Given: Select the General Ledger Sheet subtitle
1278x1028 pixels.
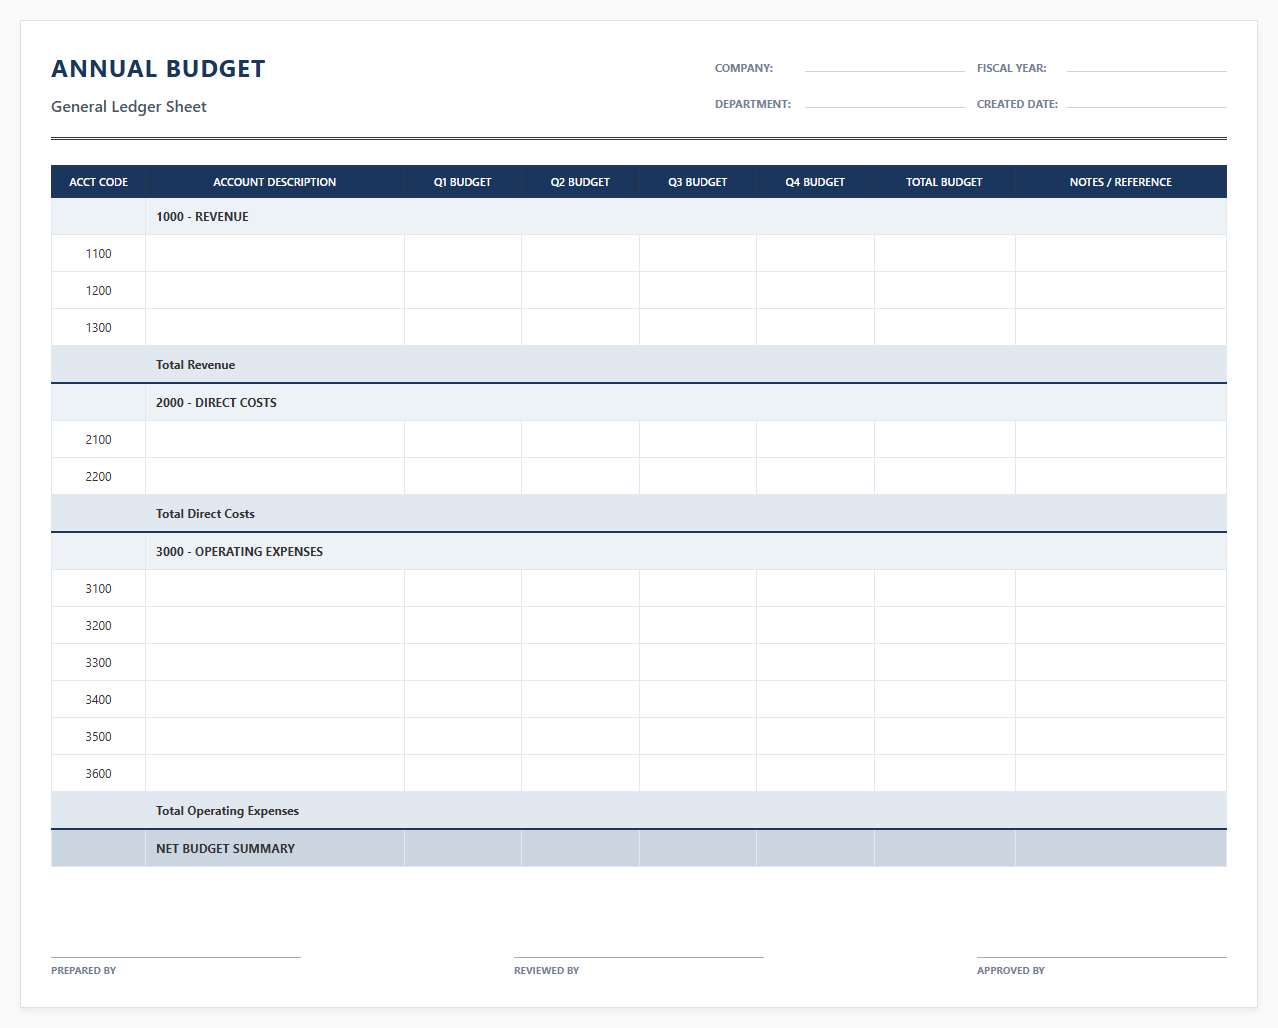Looking at the screenshot, I should tap(129, 107).
